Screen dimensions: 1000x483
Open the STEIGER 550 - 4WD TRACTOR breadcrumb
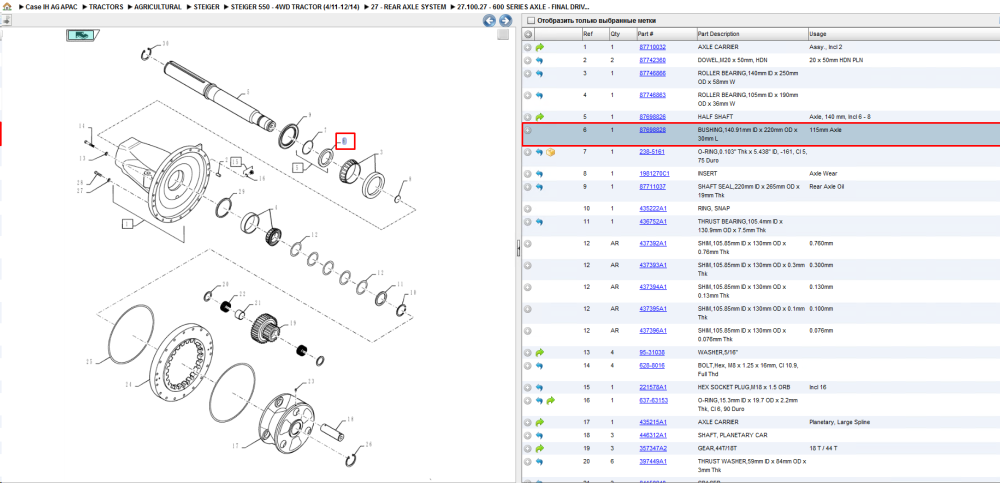(x=293, y=6)
